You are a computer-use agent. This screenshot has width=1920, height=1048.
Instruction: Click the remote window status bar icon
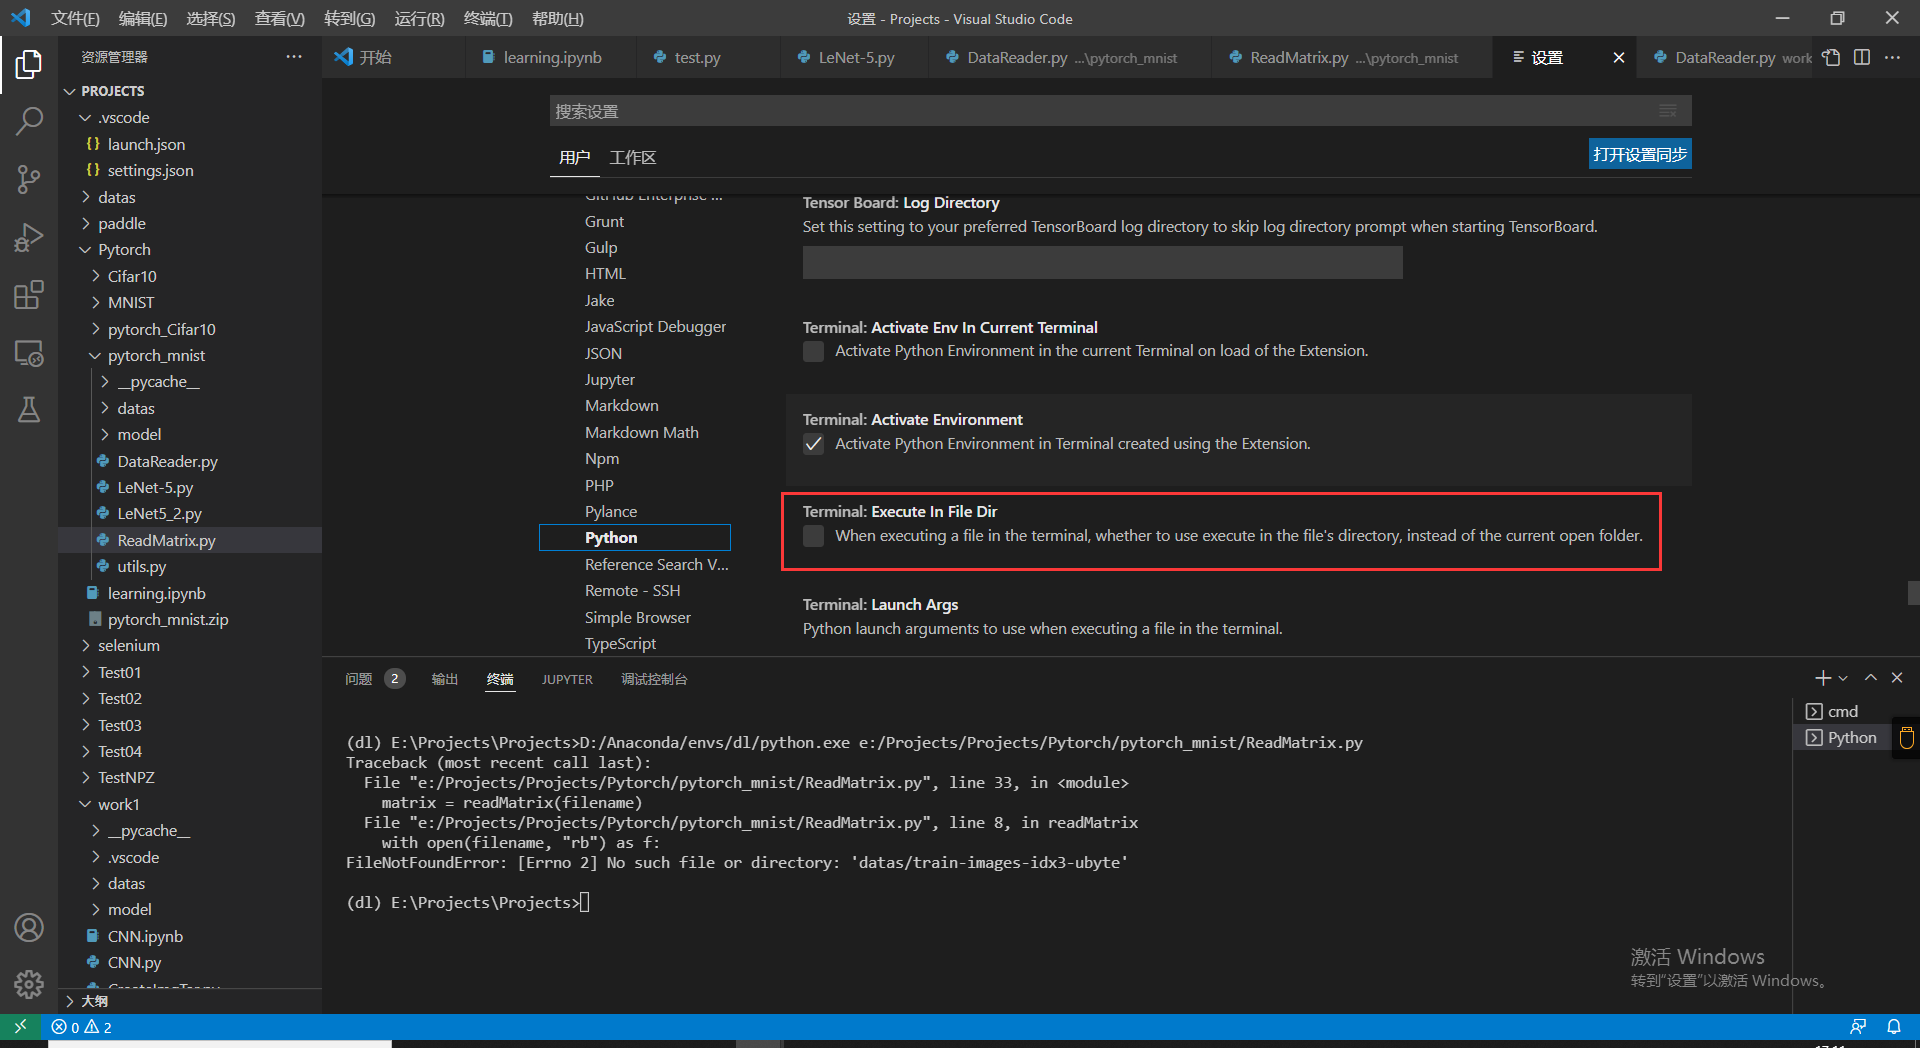click(20, 1026)
